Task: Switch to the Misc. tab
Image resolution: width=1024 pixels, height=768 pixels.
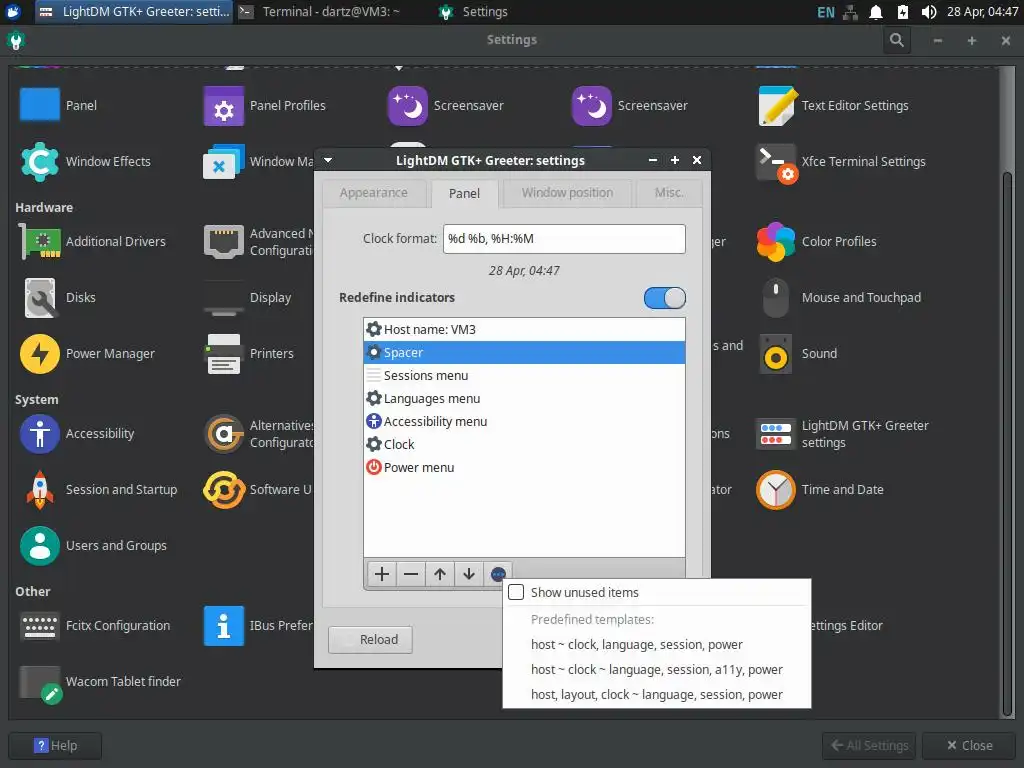Action: click(x=669, y=193)
